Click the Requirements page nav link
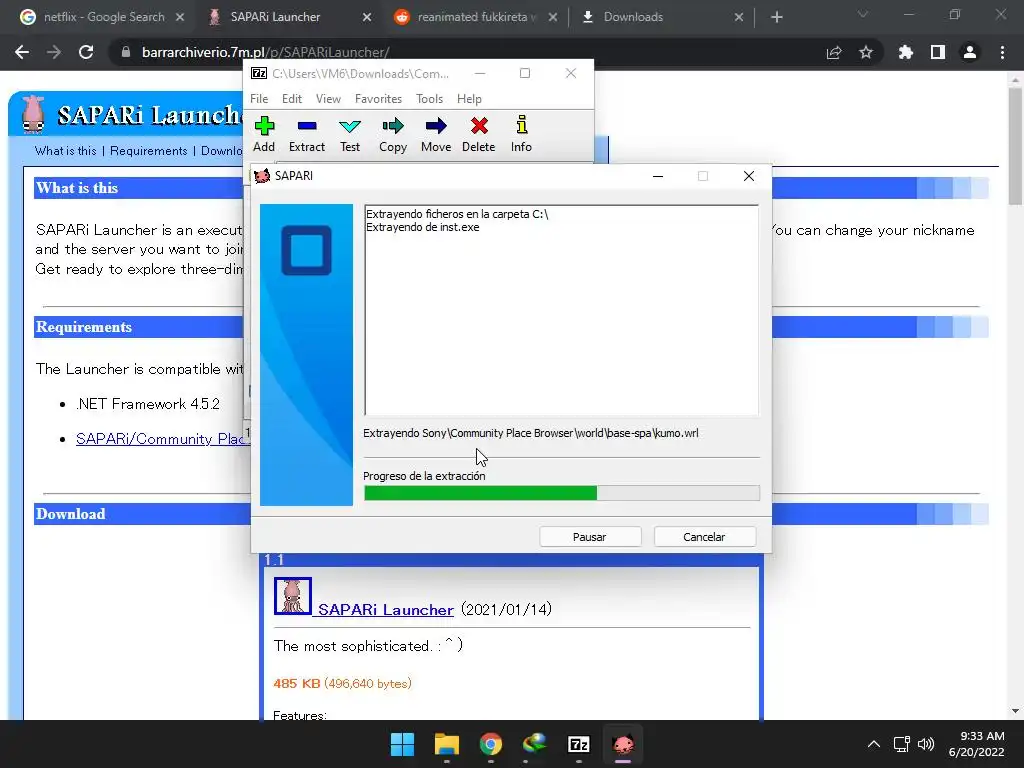 click(148, 151)
